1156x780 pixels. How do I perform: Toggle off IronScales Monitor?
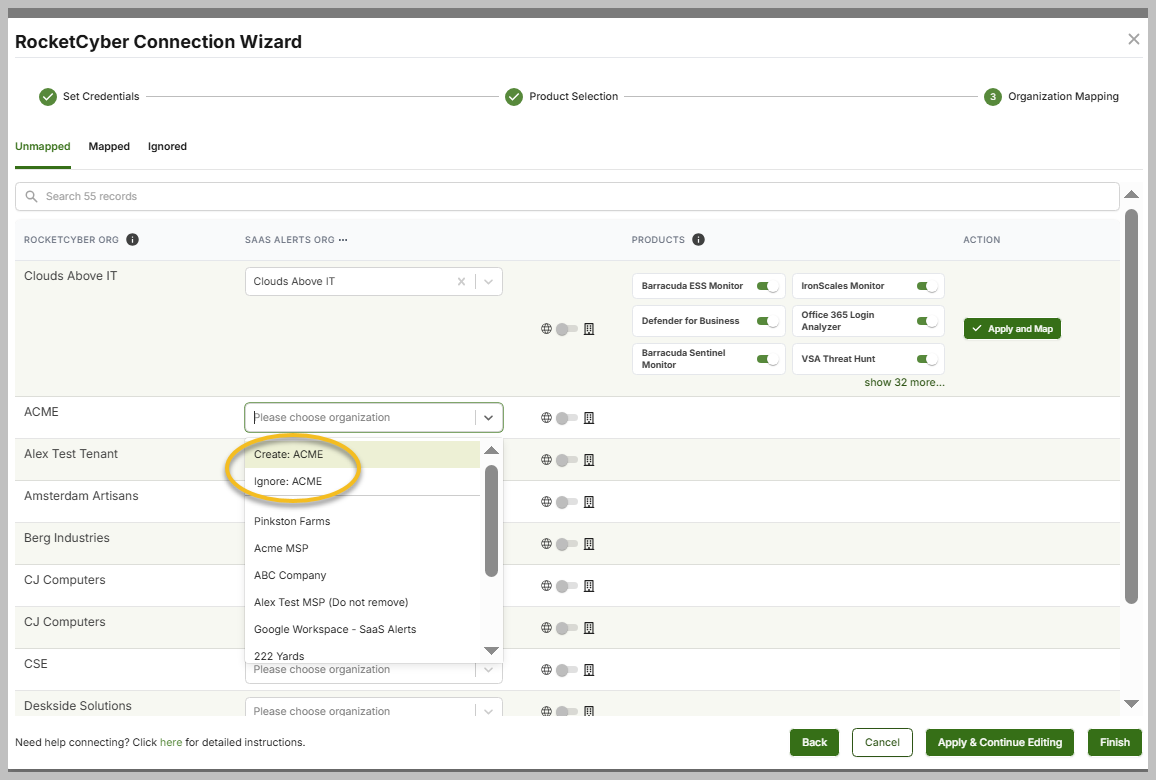click(x=927, y=286)
